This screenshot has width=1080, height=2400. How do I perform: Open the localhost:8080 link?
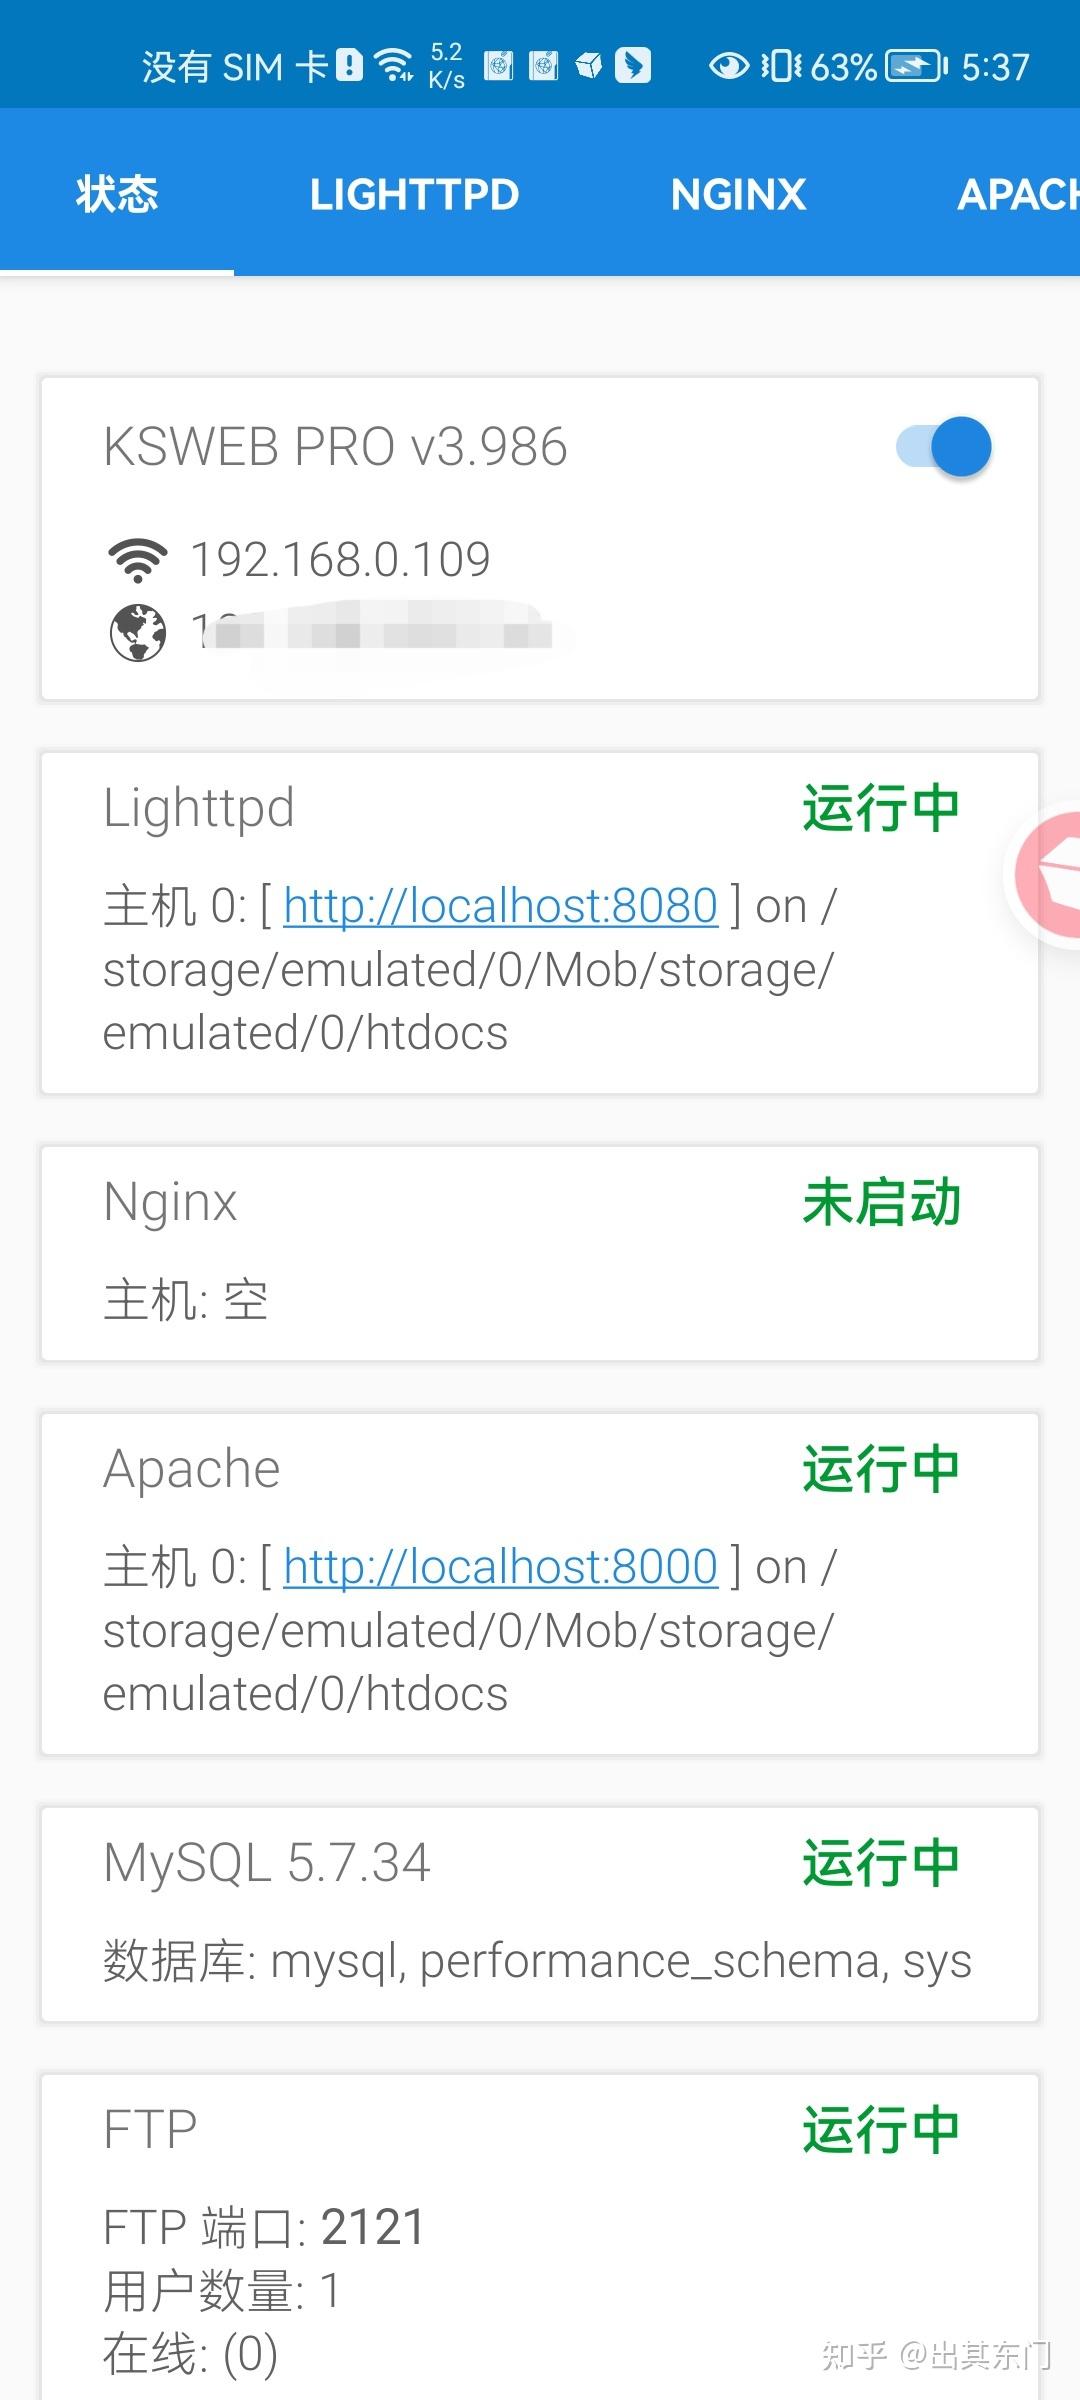click(x=500, y=906)
